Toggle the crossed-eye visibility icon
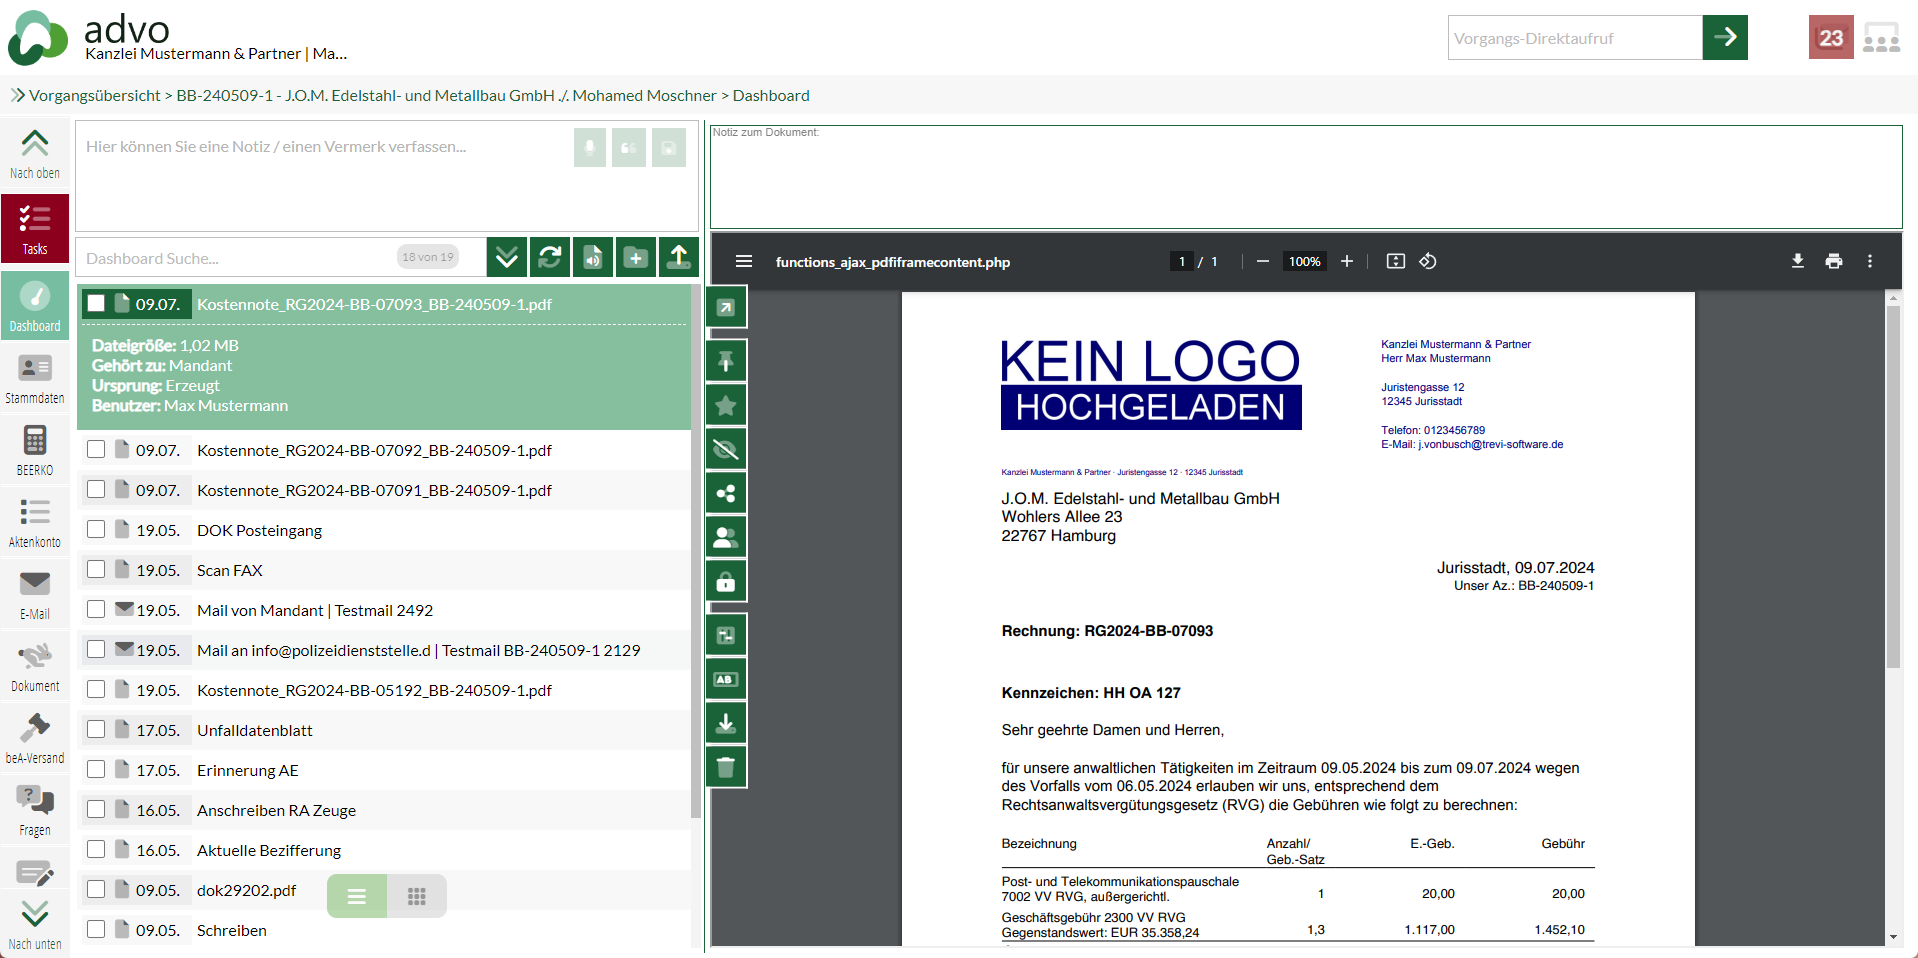 726,449
